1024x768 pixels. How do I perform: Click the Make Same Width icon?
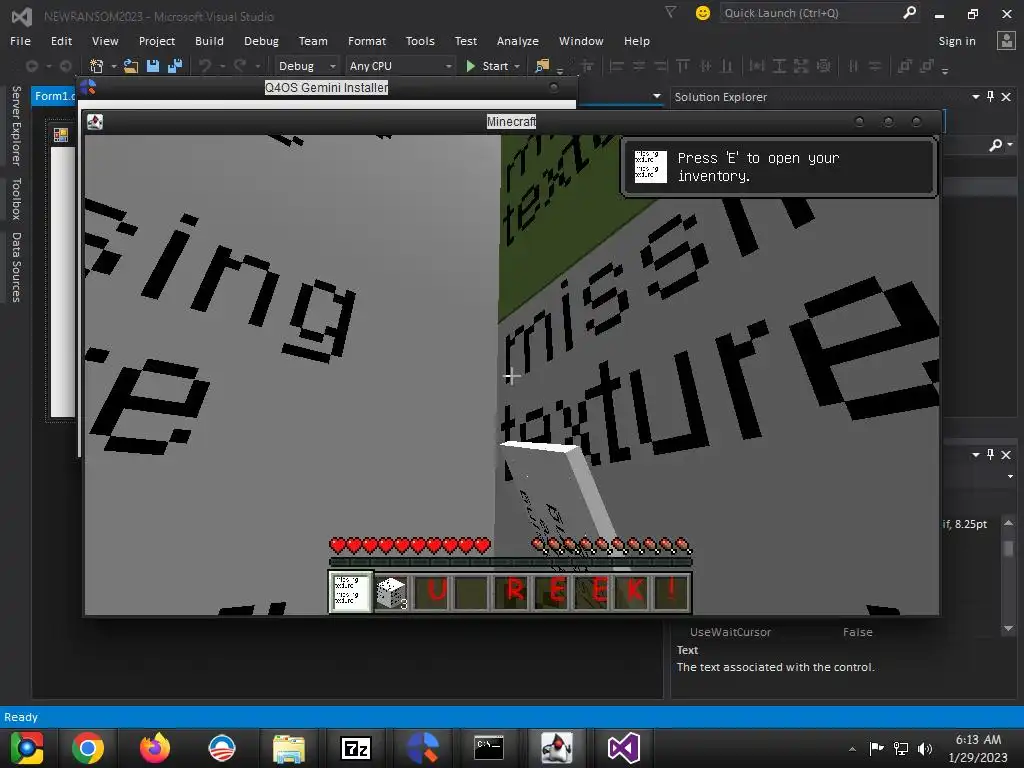click(x=757, y=66)
